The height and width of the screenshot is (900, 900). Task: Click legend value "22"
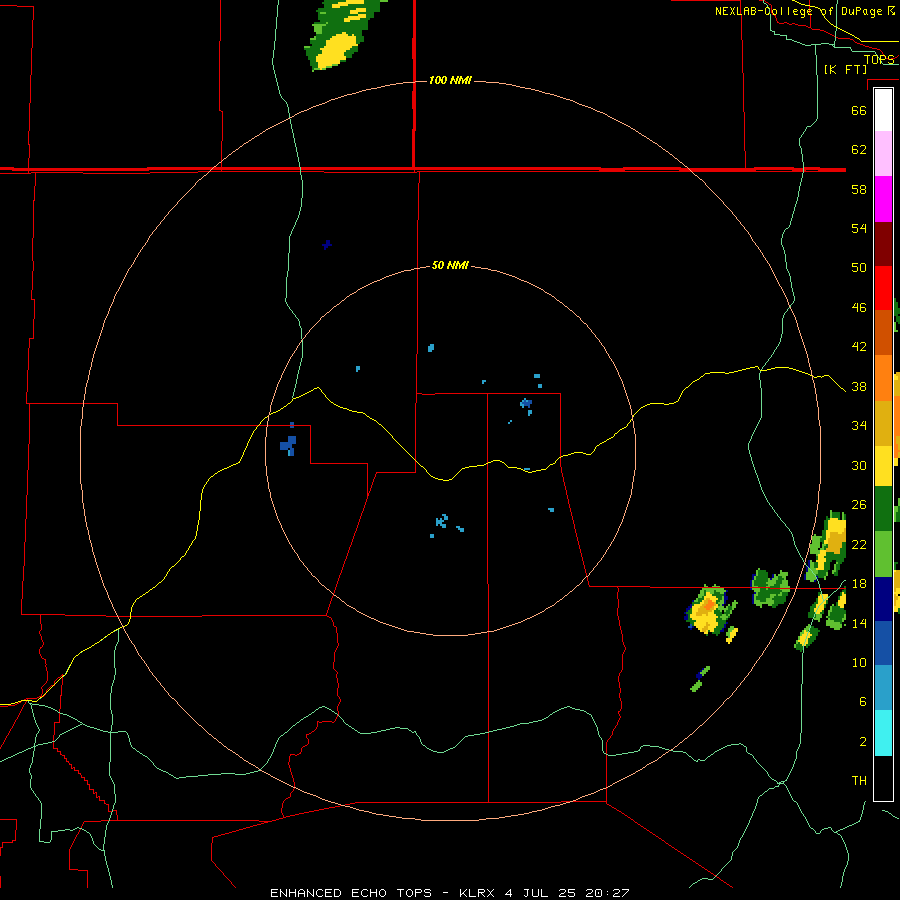click(859, 544)
